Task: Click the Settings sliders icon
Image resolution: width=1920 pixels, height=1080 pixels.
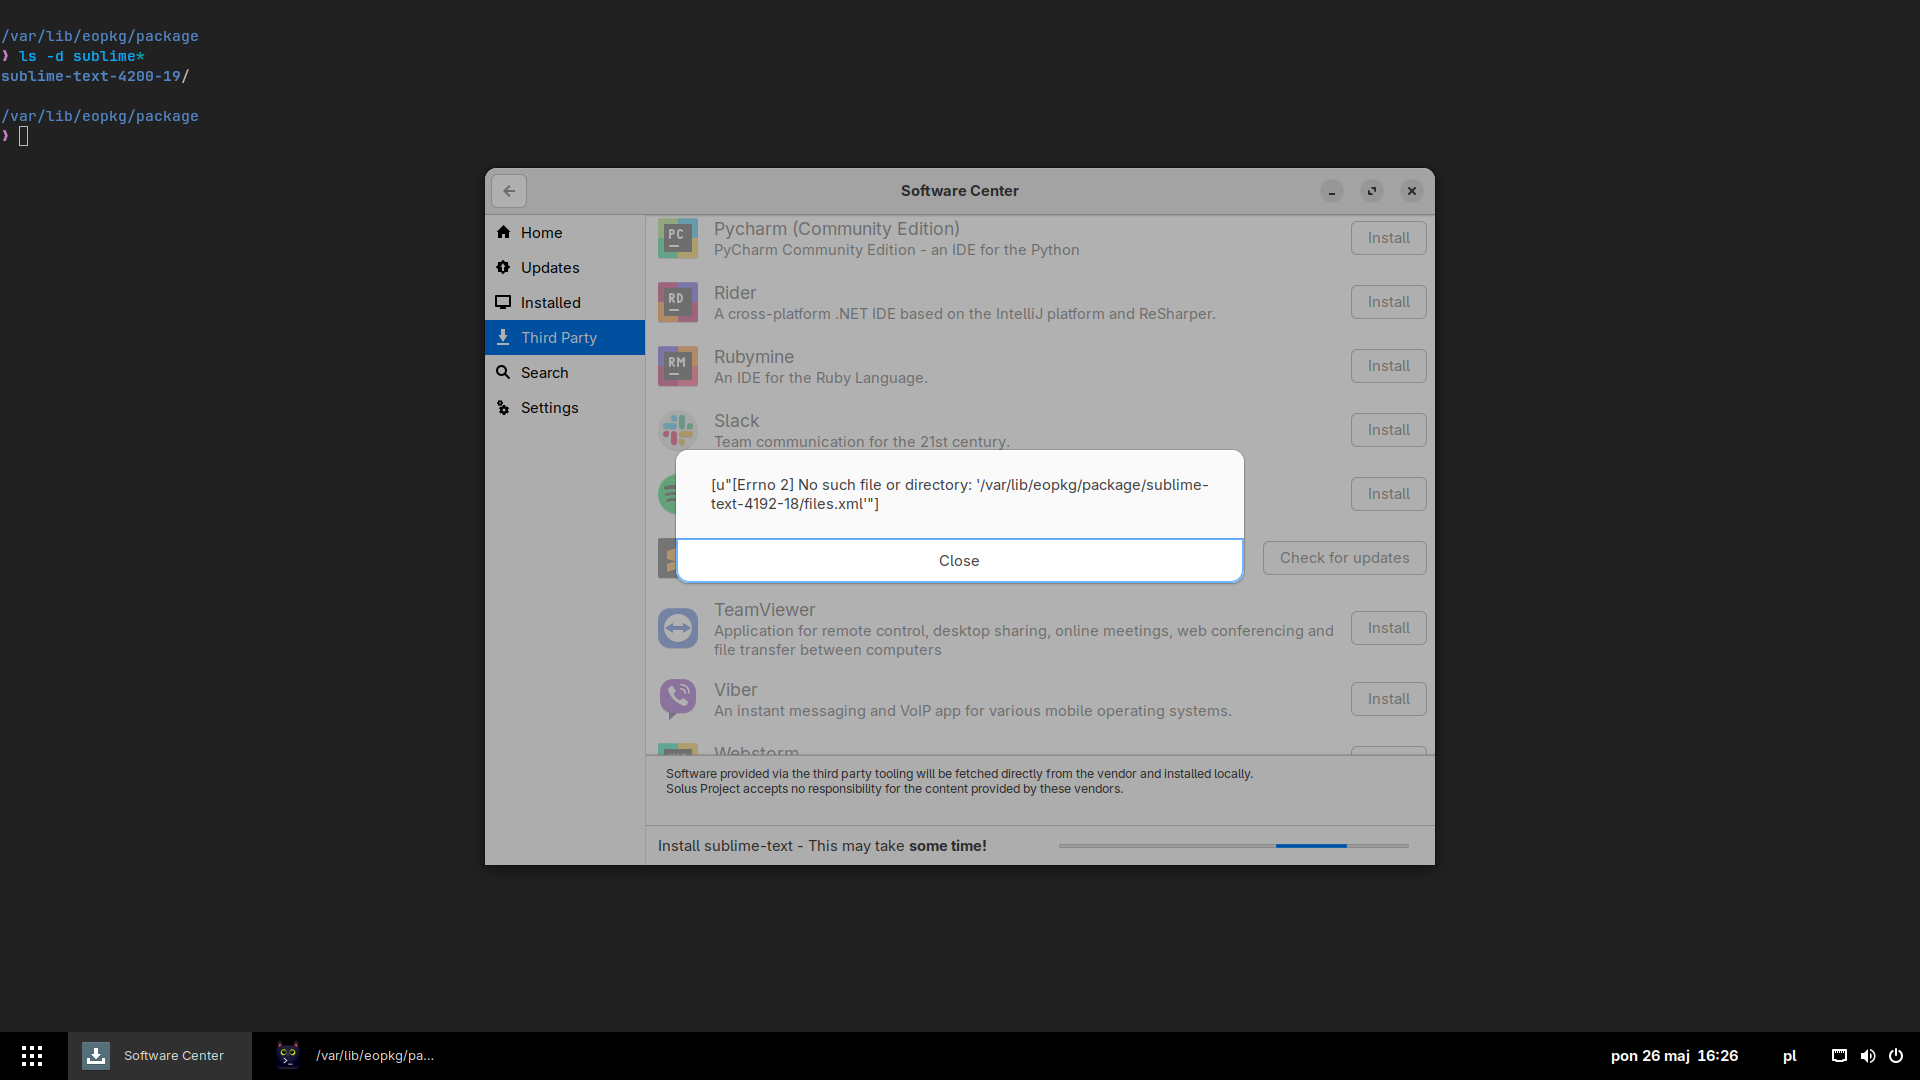Action: (x=503, y=407)
